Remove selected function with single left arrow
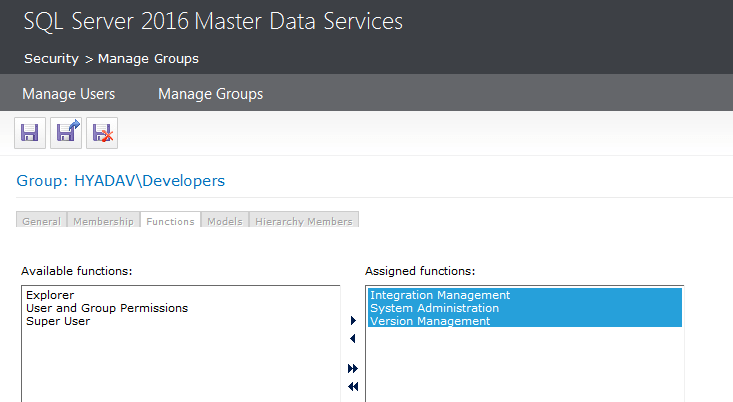733x402 pixels. (353, 338)
